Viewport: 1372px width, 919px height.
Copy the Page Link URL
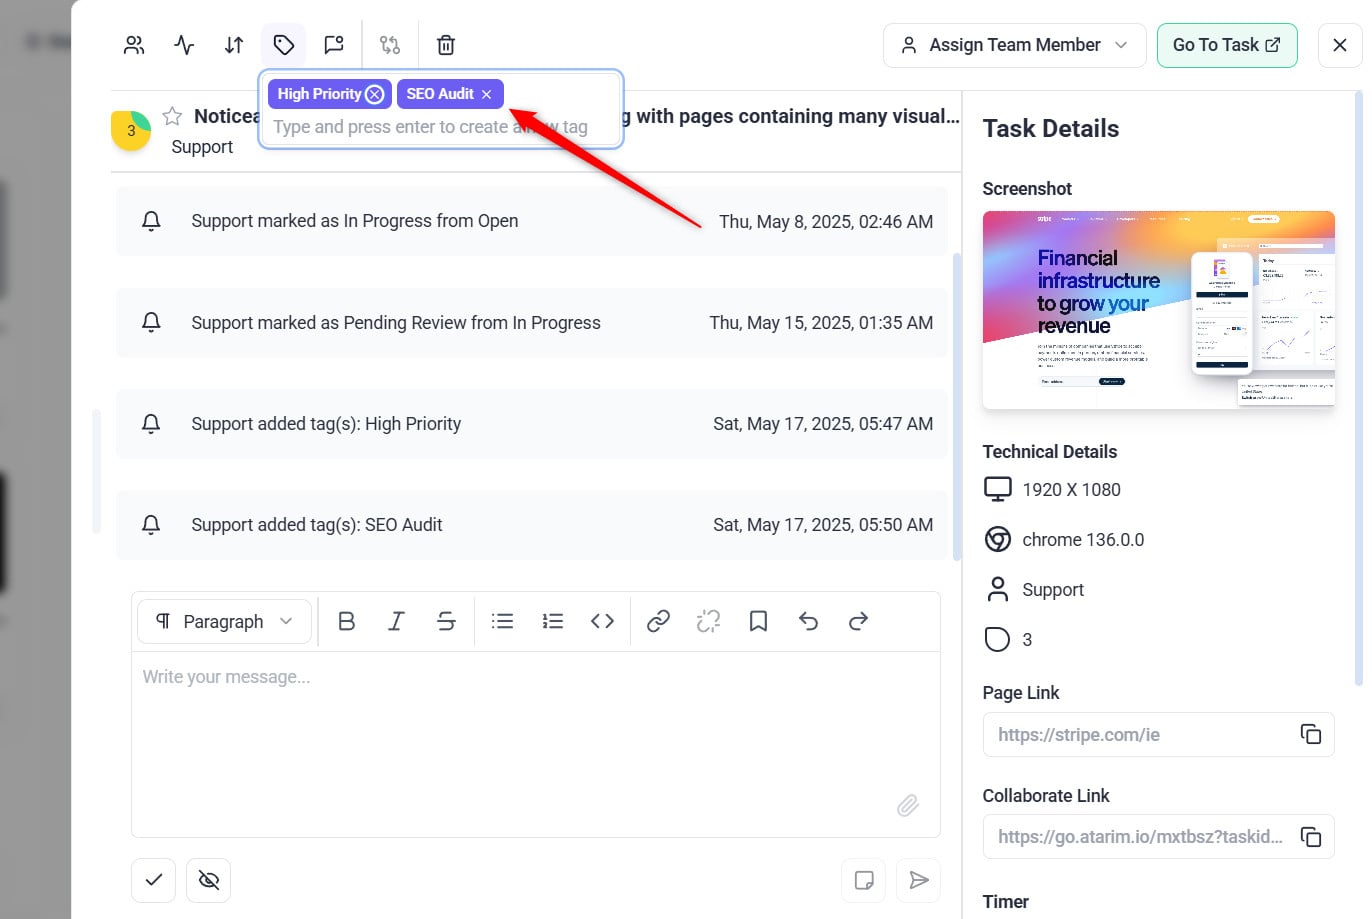1310,734
